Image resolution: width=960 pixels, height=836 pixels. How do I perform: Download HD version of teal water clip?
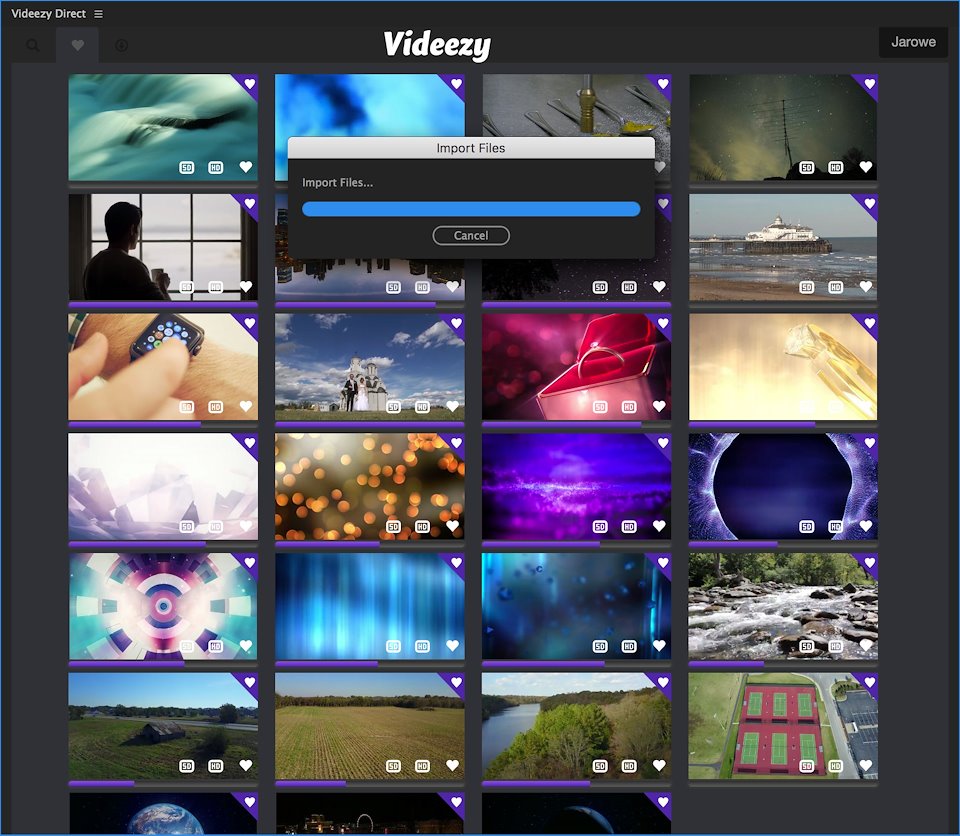click(216, 167)
